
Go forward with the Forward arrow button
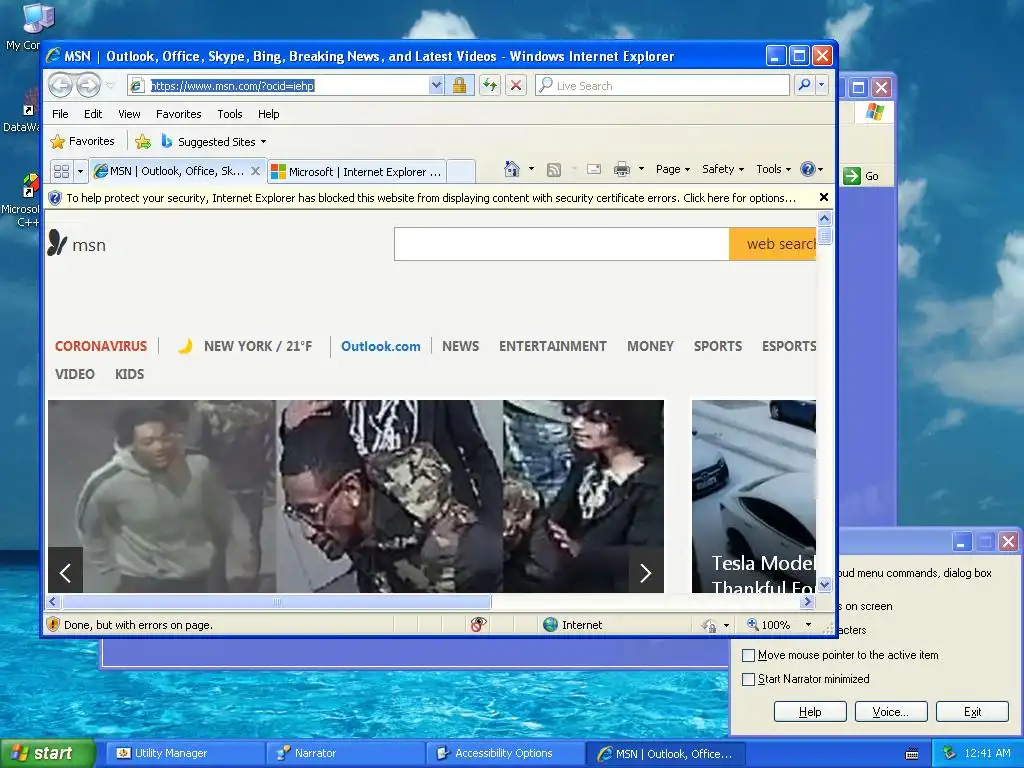(88, 85)
